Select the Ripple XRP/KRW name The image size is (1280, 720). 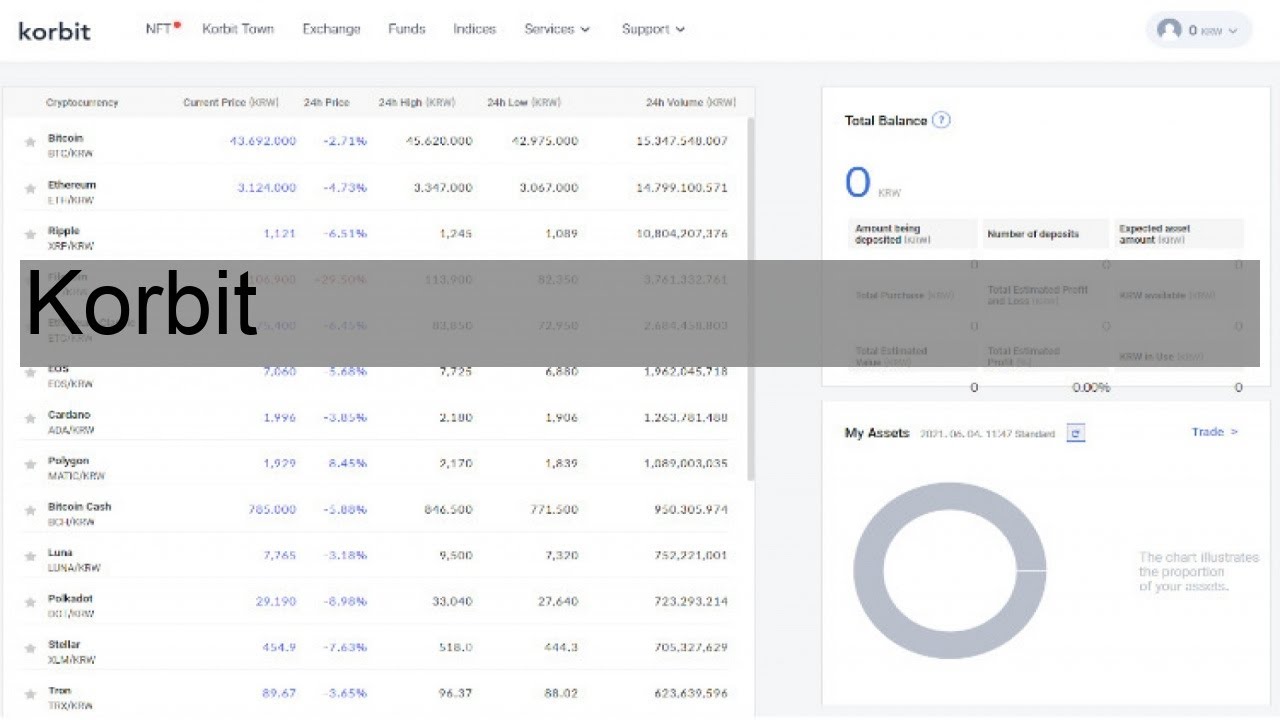[70, 238]
